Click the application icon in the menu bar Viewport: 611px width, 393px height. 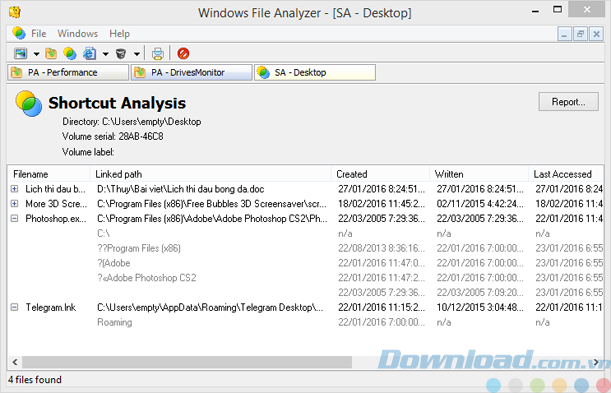coord(19,33)
